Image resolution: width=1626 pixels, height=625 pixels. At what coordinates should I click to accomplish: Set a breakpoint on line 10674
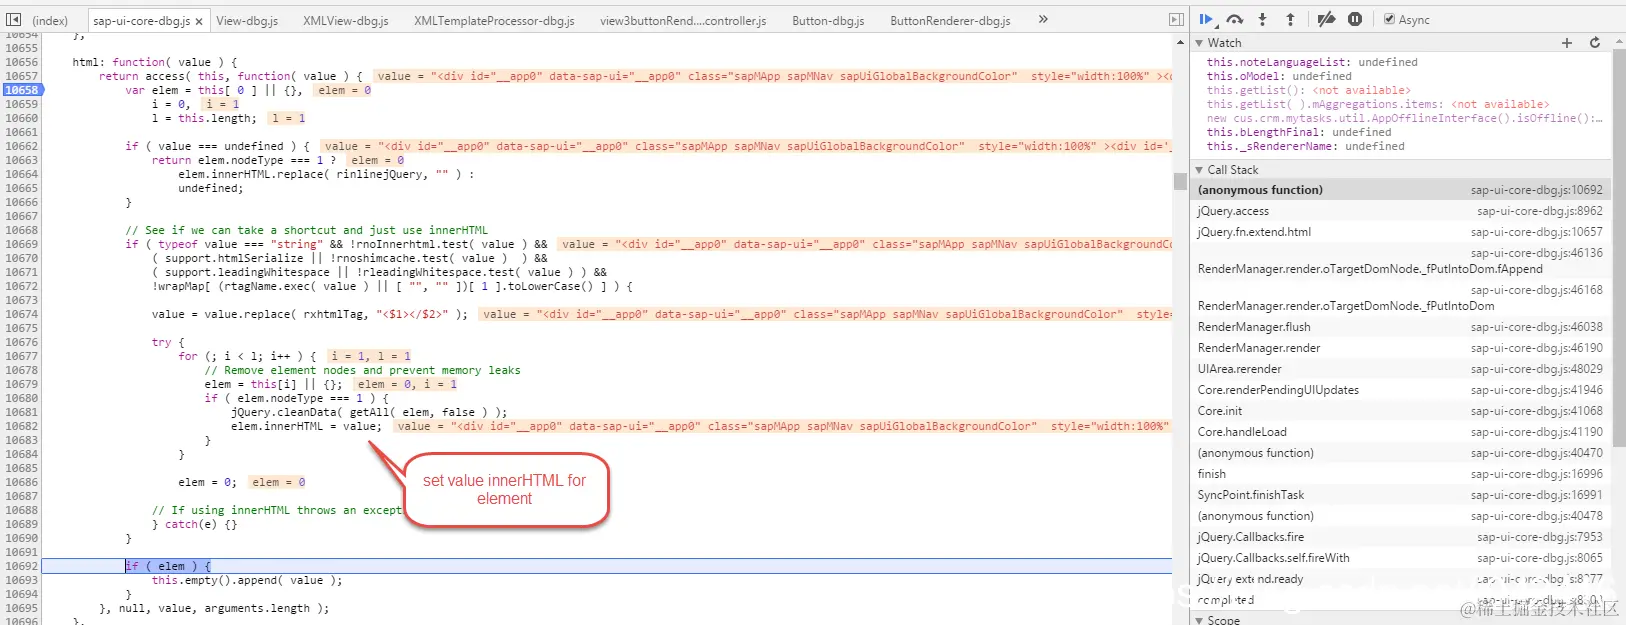[21, 314]
